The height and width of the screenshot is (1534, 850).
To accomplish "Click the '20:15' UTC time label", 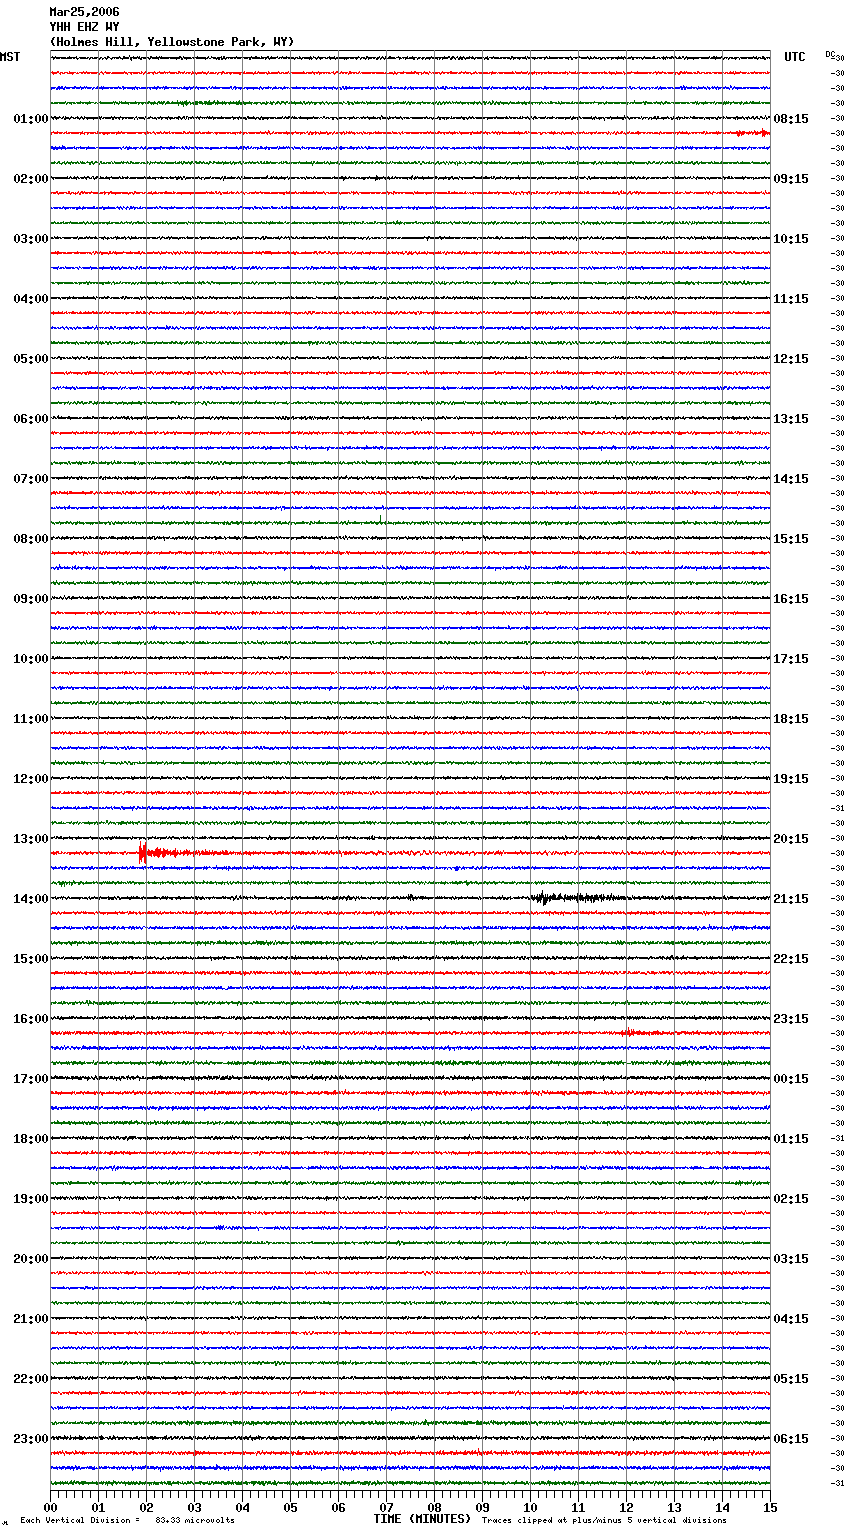I will coord(791,839).
